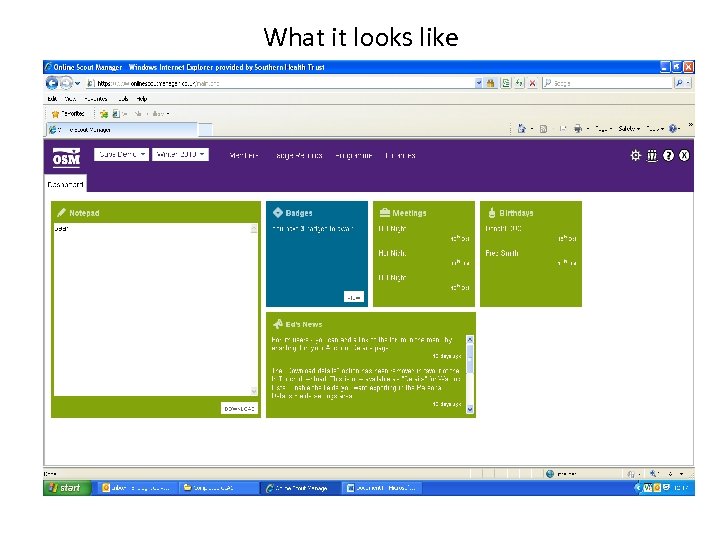Switch to the folder window taskbar button
Viewport: 720px width, 540px height.
coord(219,488)
